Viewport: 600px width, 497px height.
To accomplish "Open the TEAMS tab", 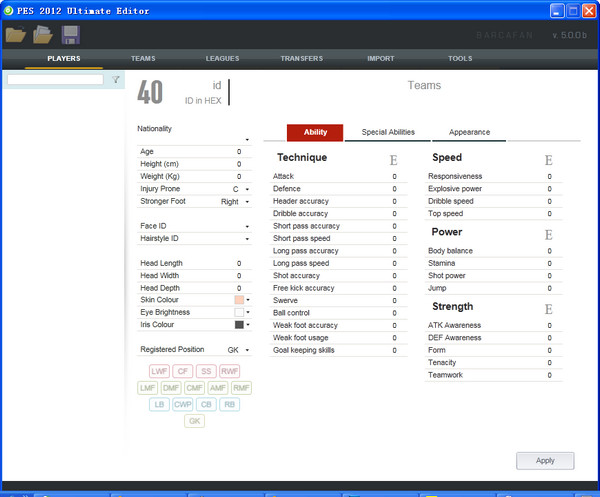I will click(x=143, y=59).
